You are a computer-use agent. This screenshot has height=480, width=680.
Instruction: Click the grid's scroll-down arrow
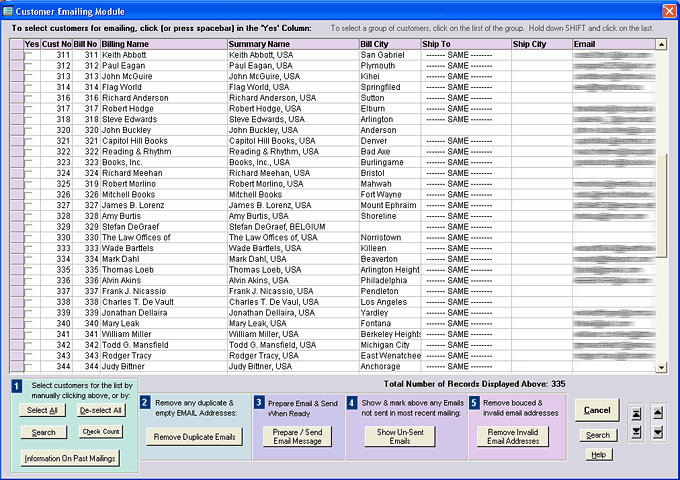[661, 367]
